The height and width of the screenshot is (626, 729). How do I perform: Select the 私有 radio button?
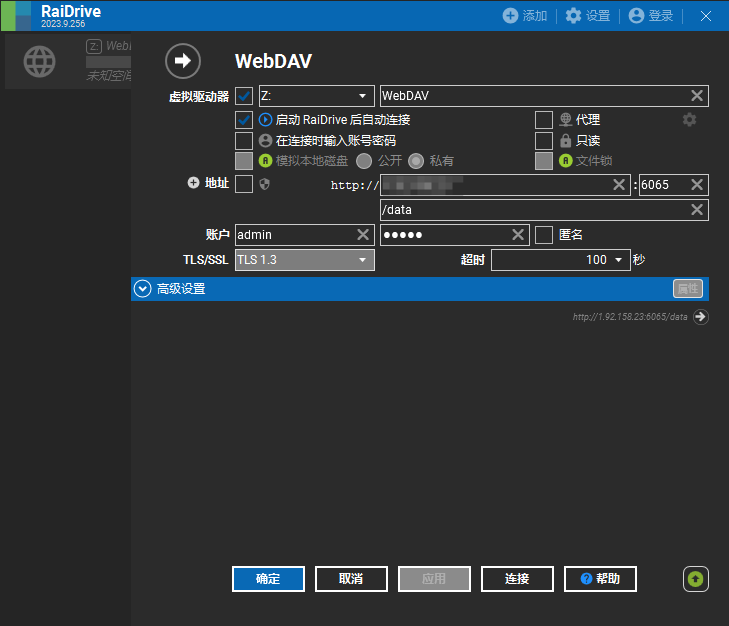(x=416, y=161)
